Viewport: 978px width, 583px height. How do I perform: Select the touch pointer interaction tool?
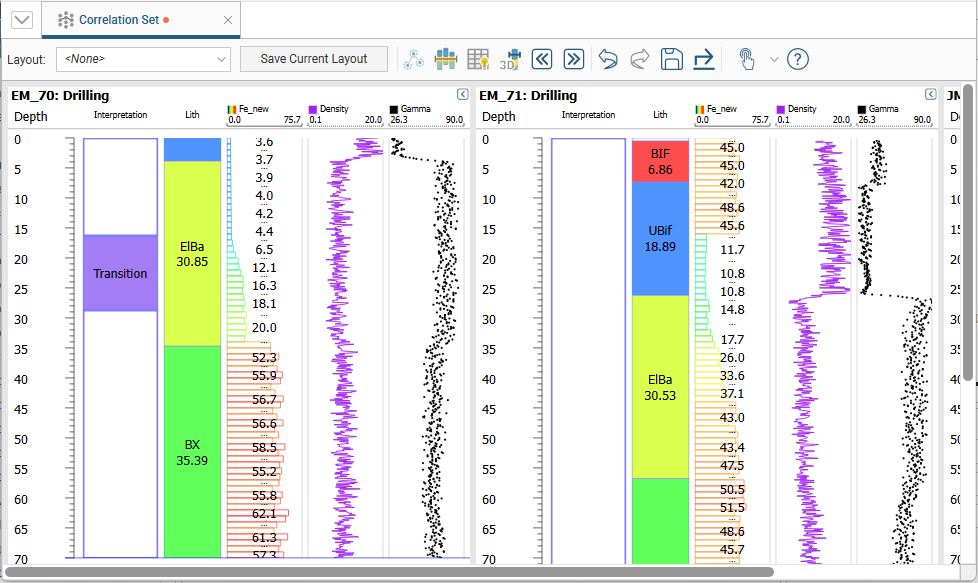(x=746, y=59)
